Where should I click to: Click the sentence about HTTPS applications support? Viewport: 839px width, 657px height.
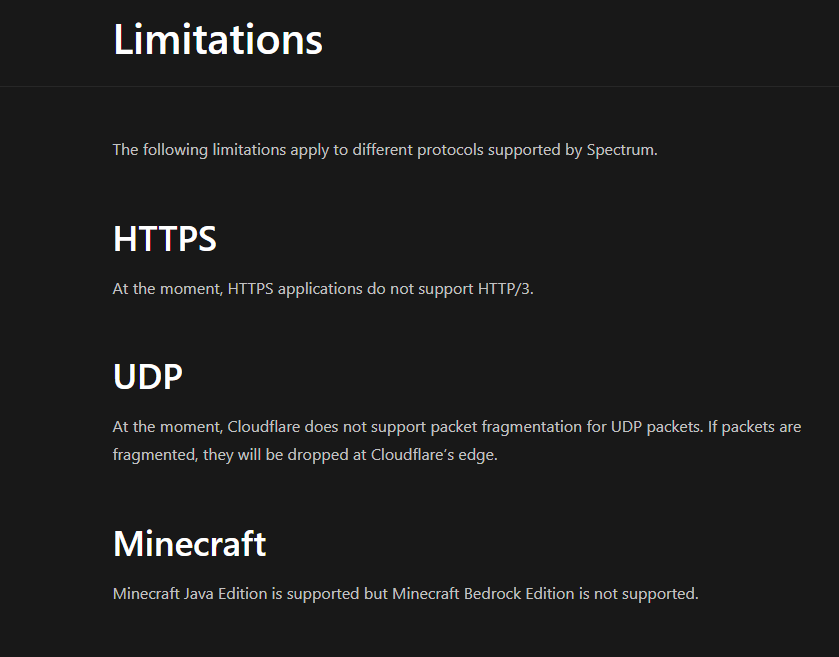(323, 289)
